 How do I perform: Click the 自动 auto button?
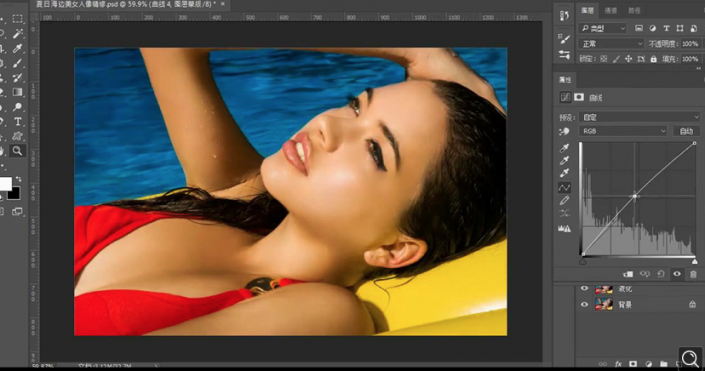point(686,131)
